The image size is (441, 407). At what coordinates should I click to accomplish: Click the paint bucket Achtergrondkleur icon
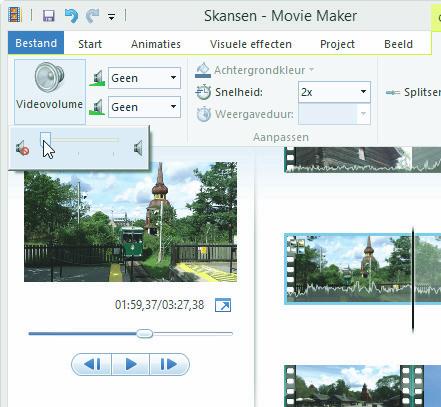(203, 70)
